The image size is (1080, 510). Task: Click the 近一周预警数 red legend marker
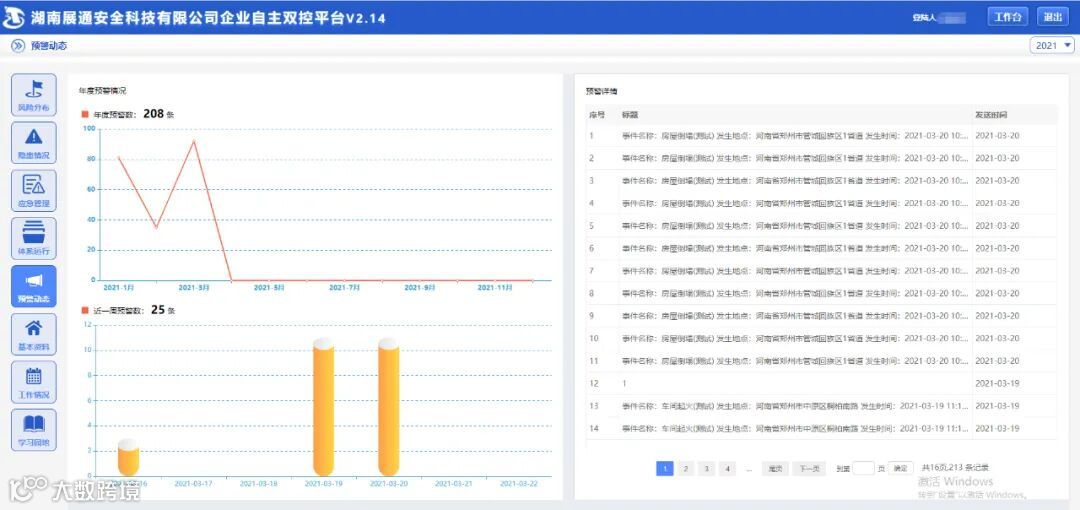click(85, 311)
